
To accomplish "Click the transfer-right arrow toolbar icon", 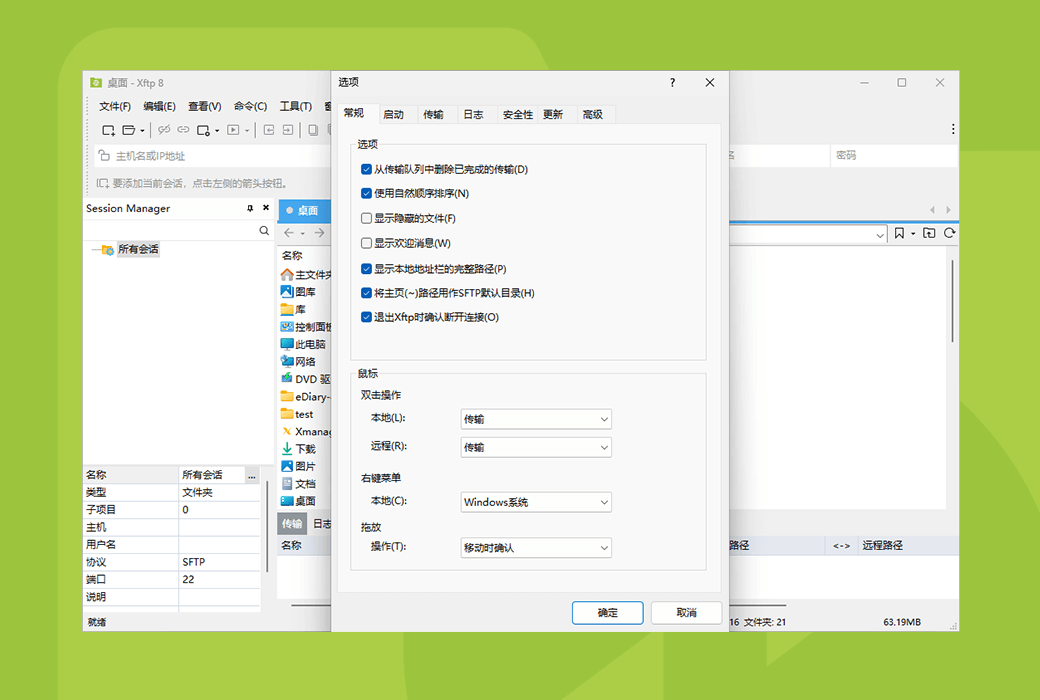I will coord(288,130).
